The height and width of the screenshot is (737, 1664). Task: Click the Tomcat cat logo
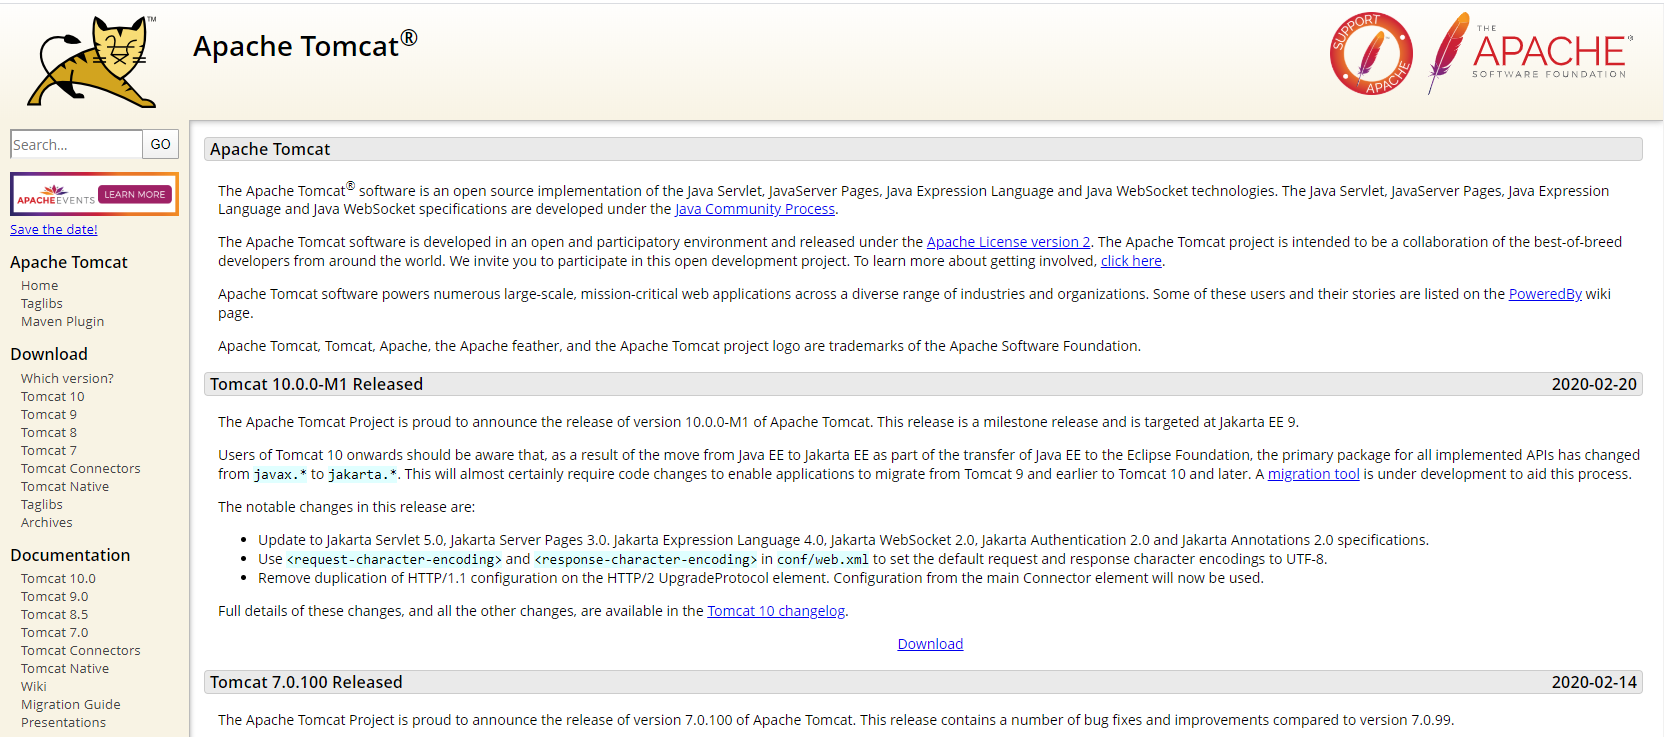tap(92, 62)
